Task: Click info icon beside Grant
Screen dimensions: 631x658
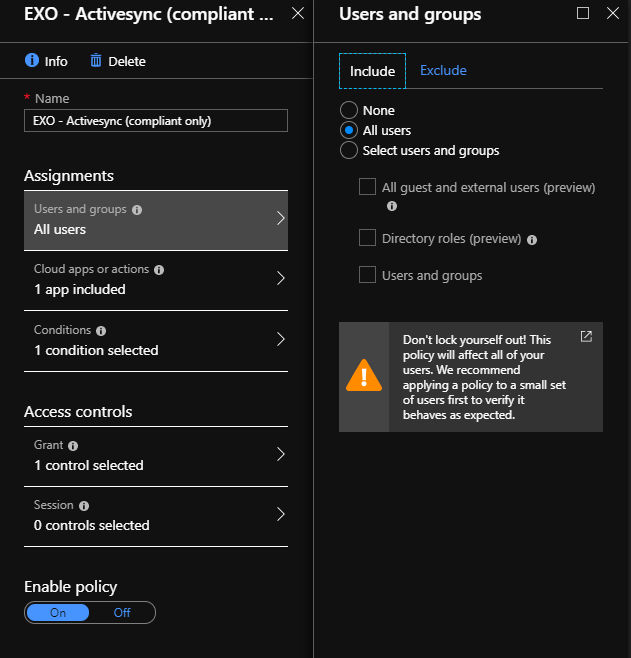Action: click(73, 445)
